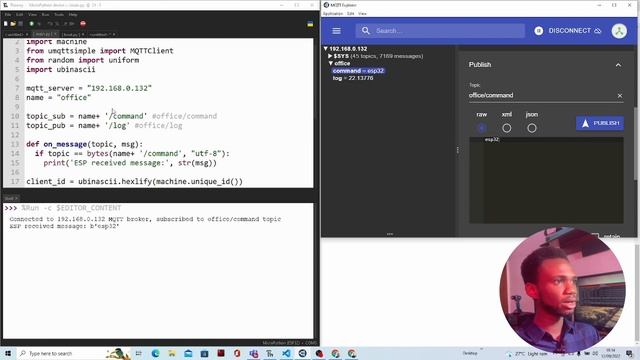Open the notification center icon in the taskbar
Screen dimensions: 640x360
(x=629, y=353)
